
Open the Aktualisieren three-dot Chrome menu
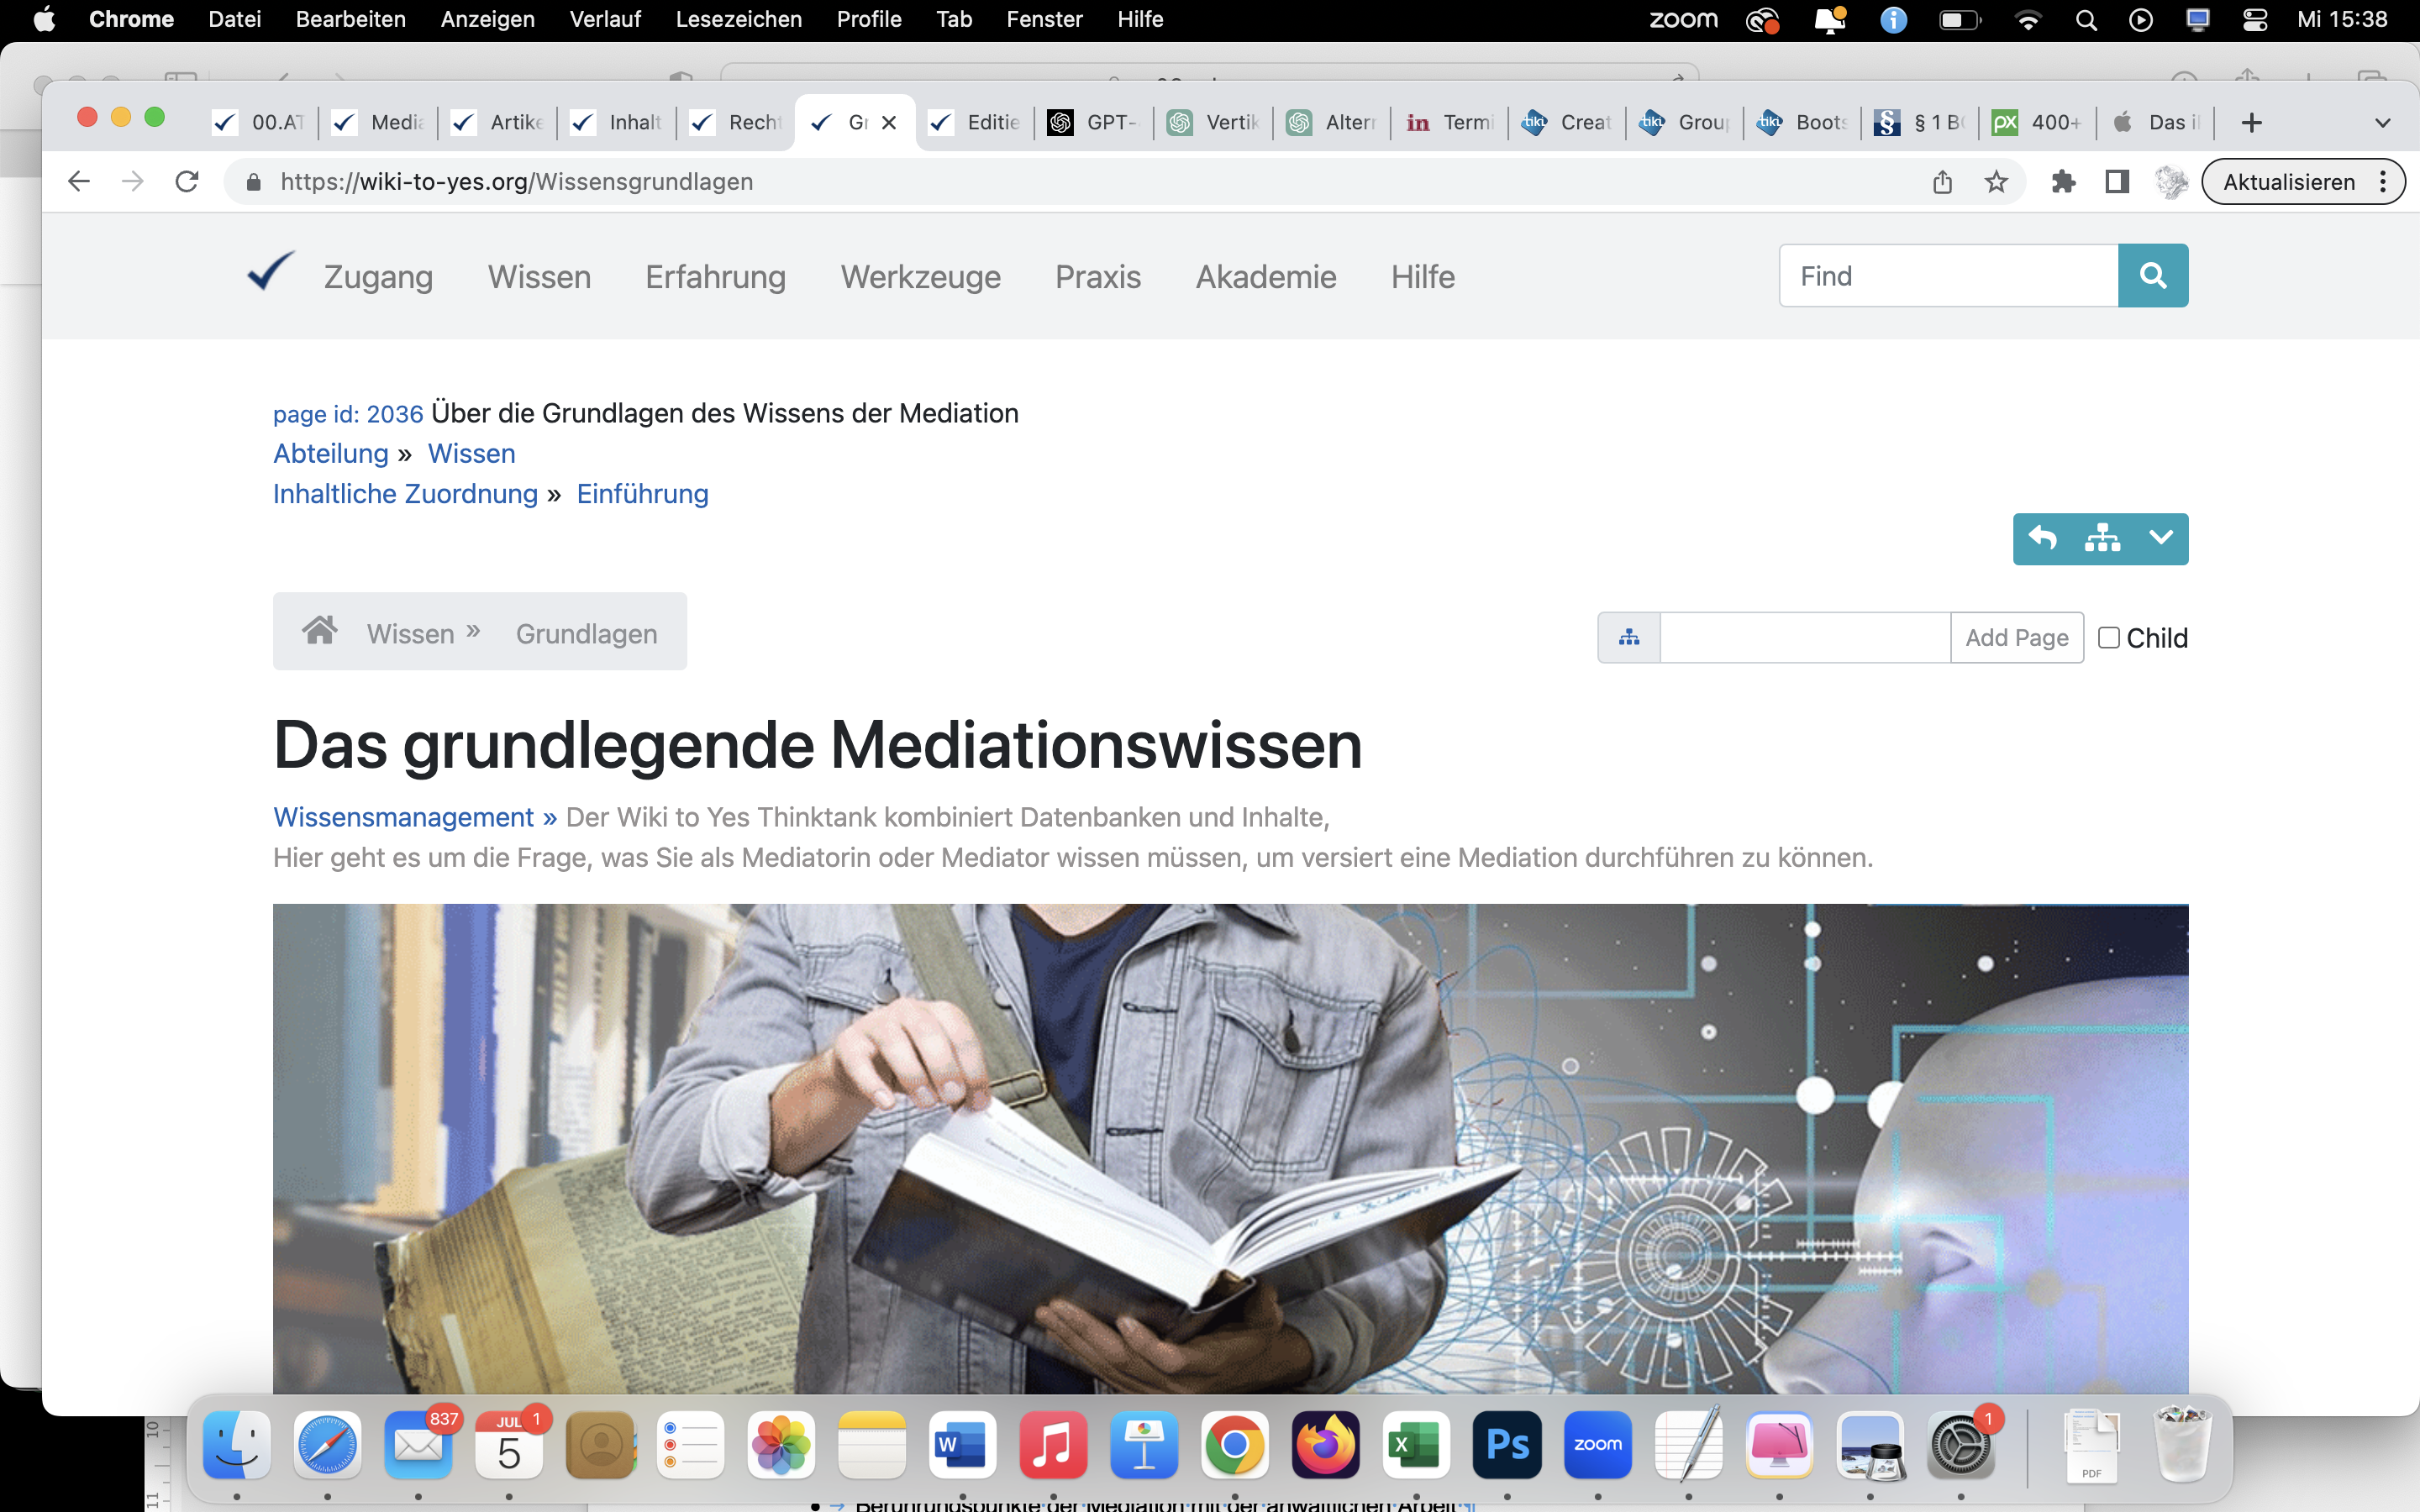(2384, 182)
